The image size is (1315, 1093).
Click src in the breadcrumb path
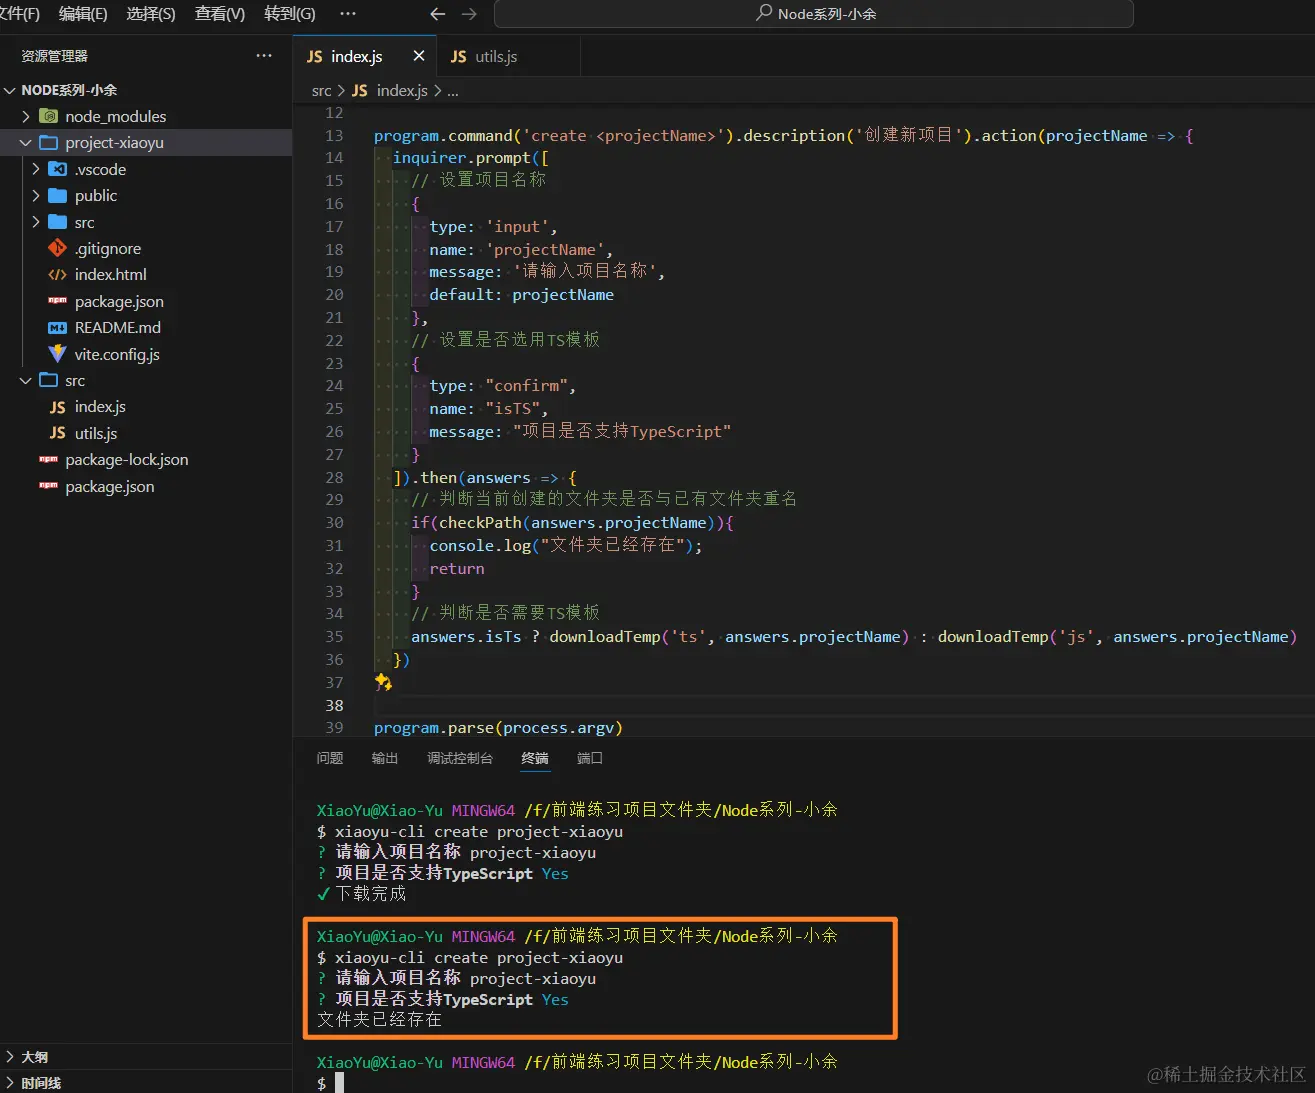click(322, 91)
